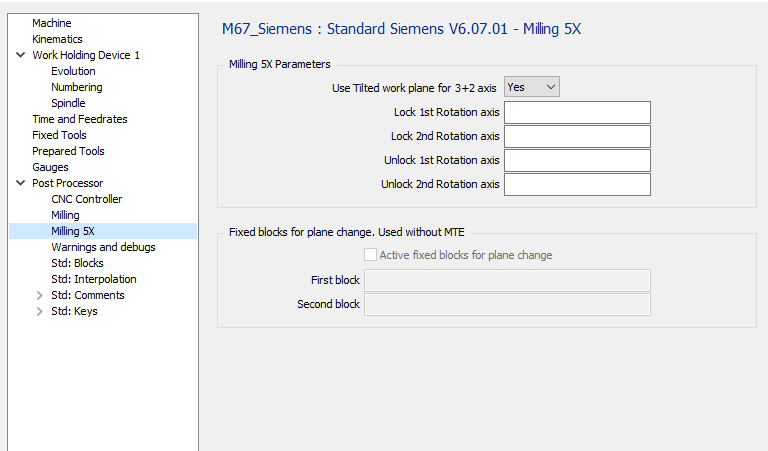The image size is (768, 451).
Task: Expand the Std: Keys node
Action: 40,311
